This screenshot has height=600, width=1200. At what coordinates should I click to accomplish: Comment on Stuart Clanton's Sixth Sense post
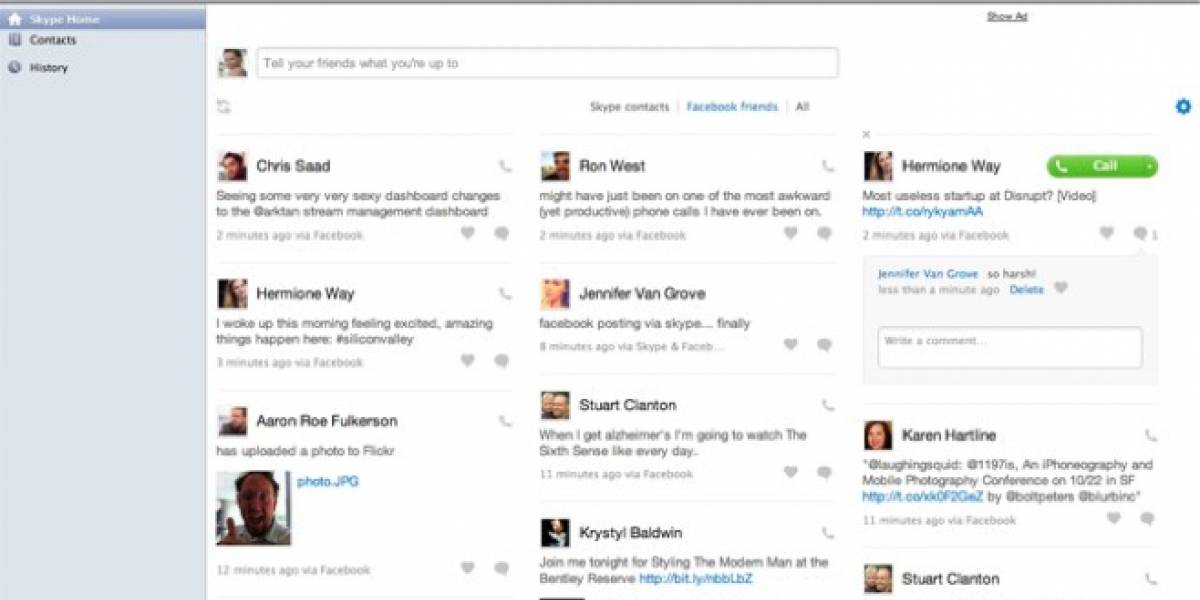[824, 472]
